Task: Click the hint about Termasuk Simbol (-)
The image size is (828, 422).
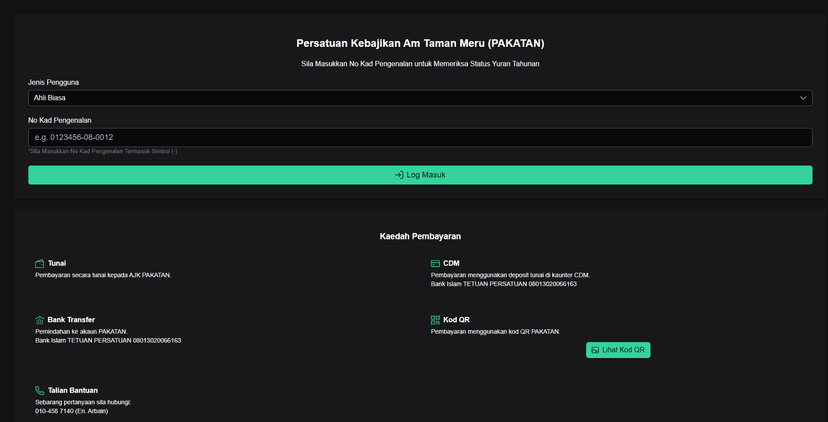Action: point(103,151)
